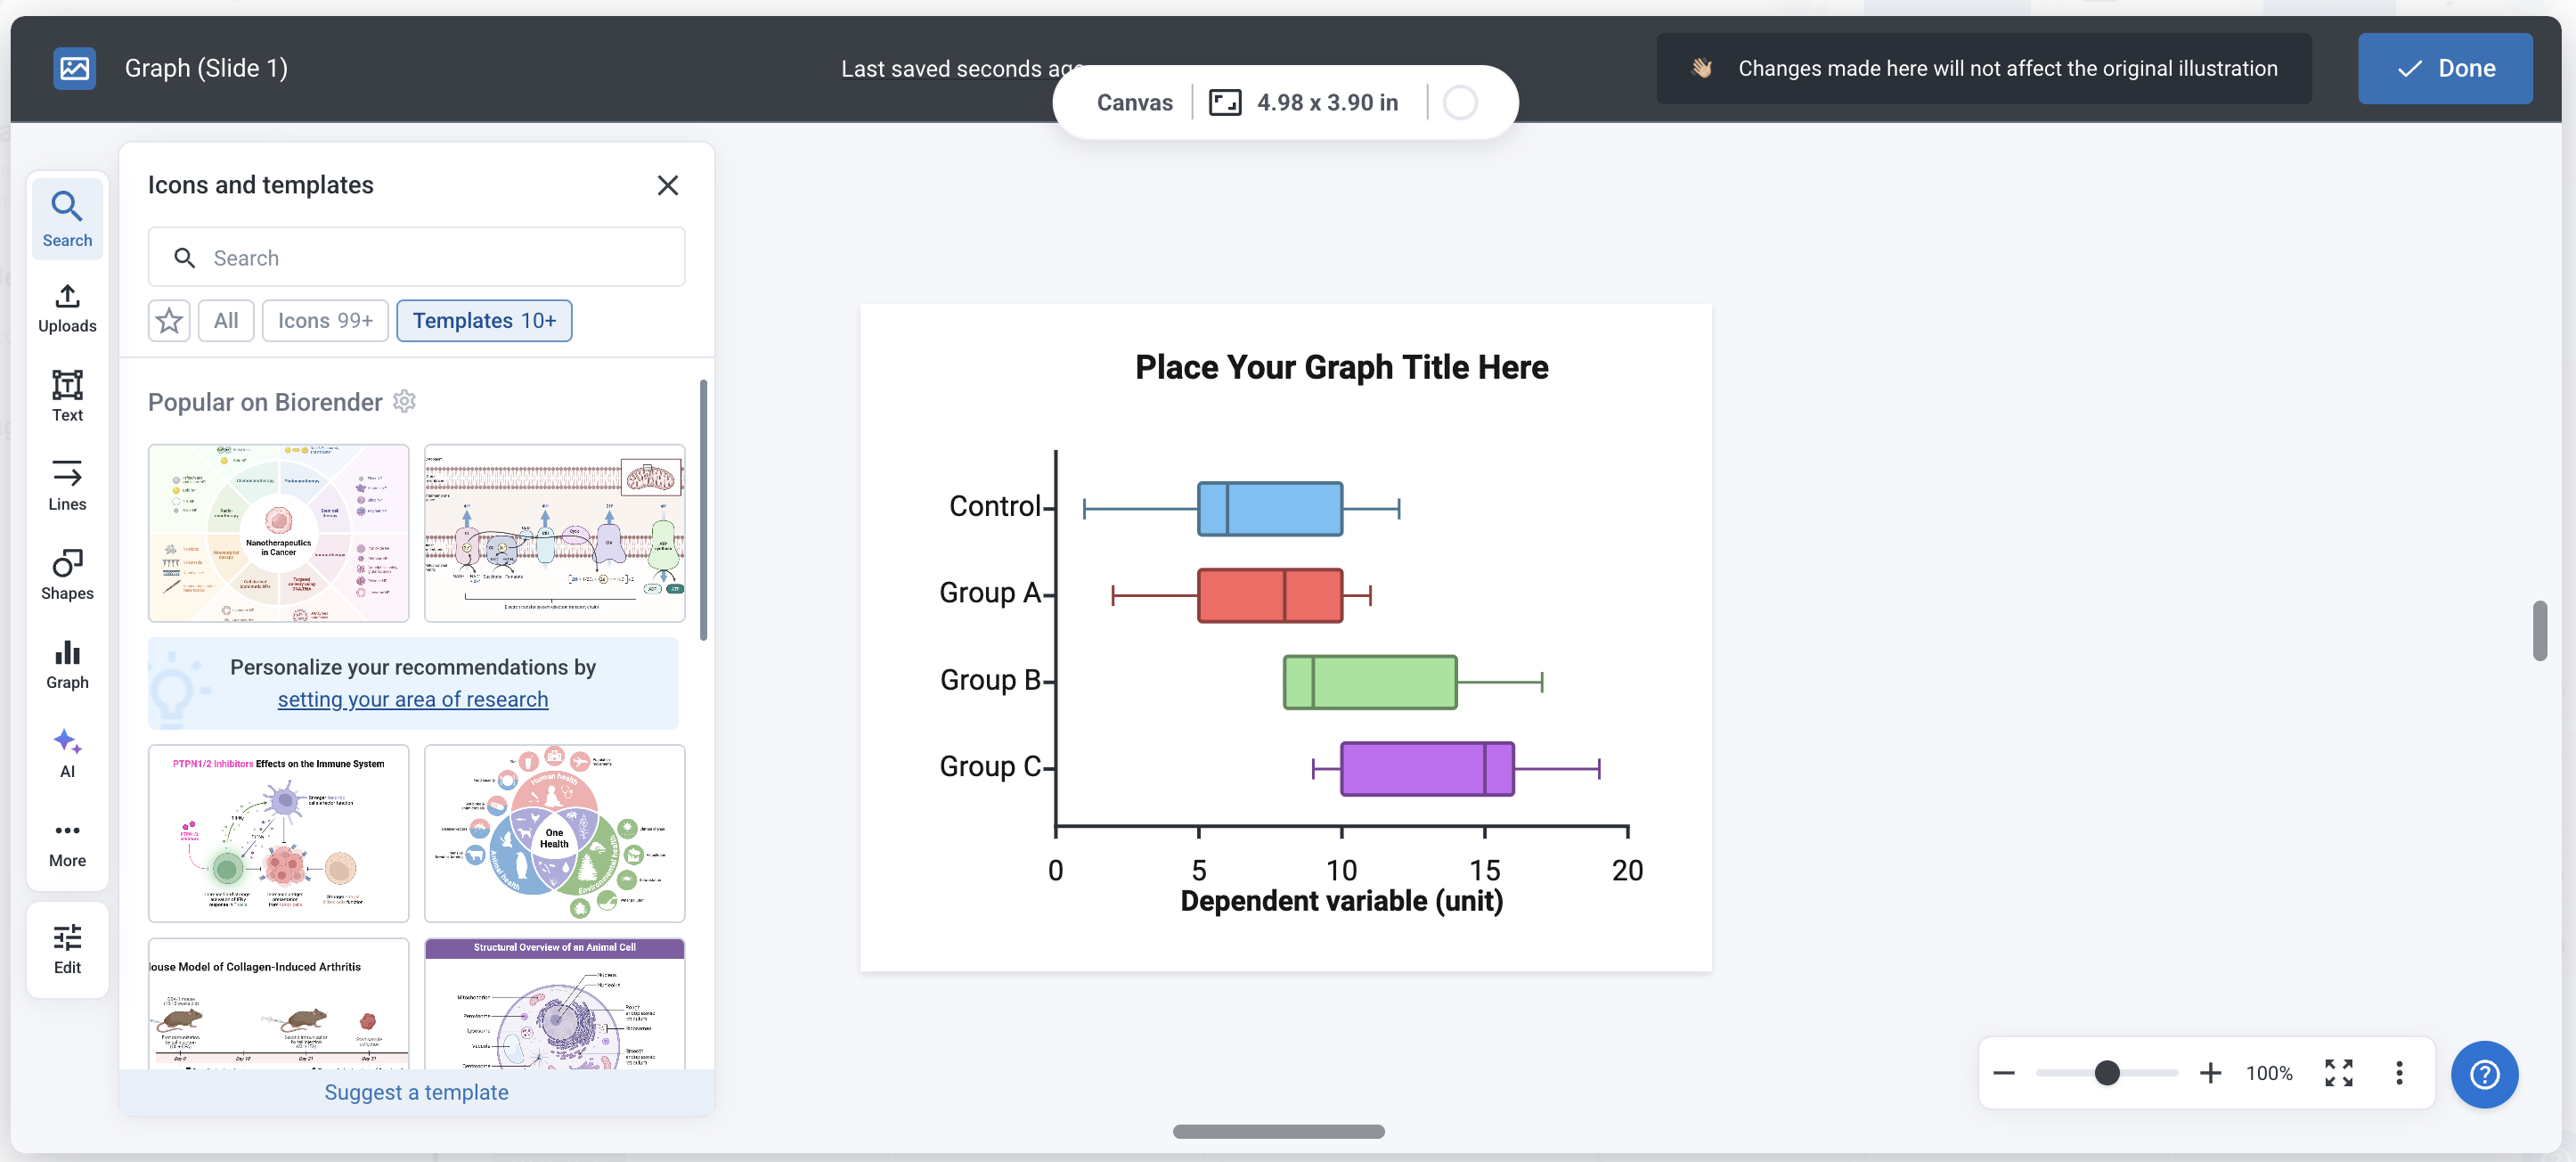Enter fullscreen fit-to-screen view

[2338, 1073]
